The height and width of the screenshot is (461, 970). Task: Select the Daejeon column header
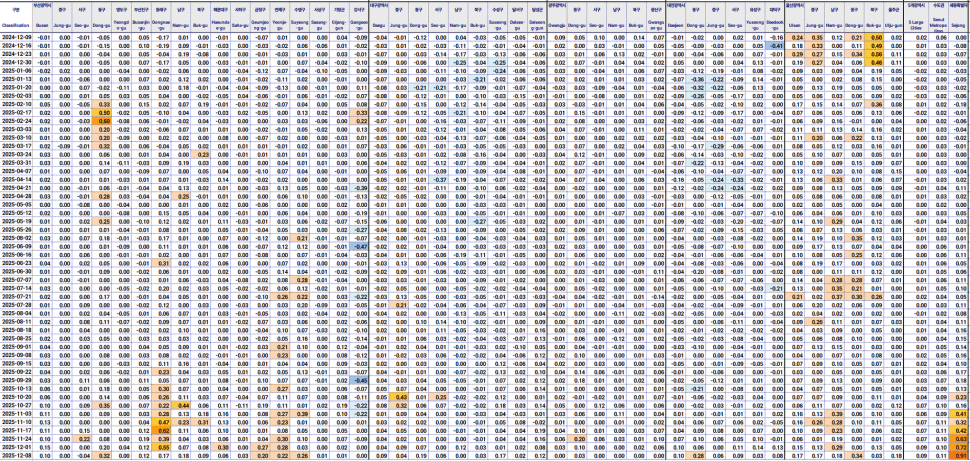click(x=678, y=23)
